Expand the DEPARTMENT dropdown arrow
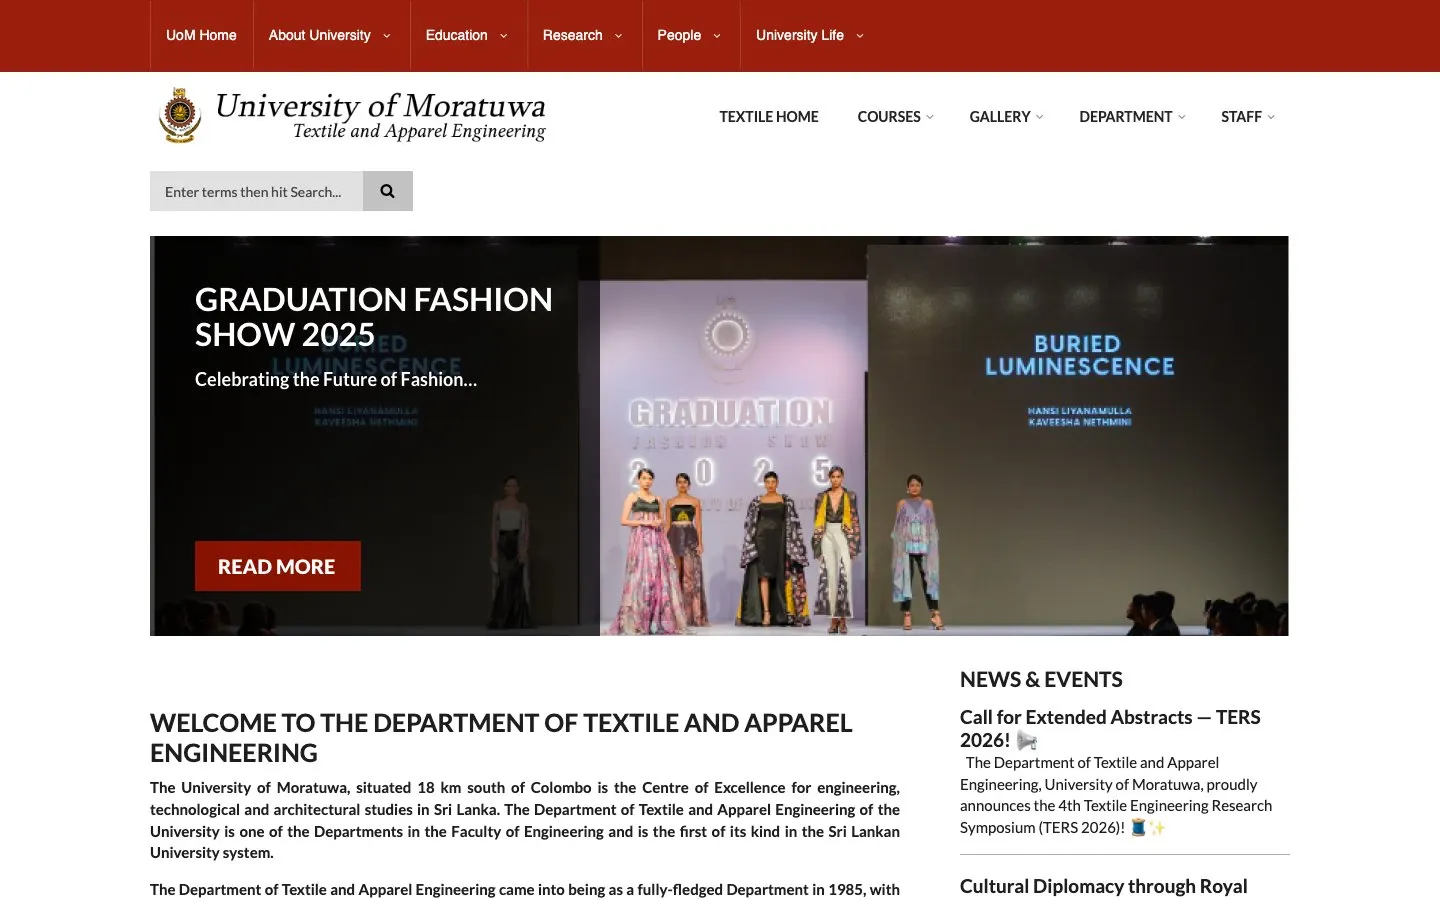1440x900 pixels. pos(1182,117)
